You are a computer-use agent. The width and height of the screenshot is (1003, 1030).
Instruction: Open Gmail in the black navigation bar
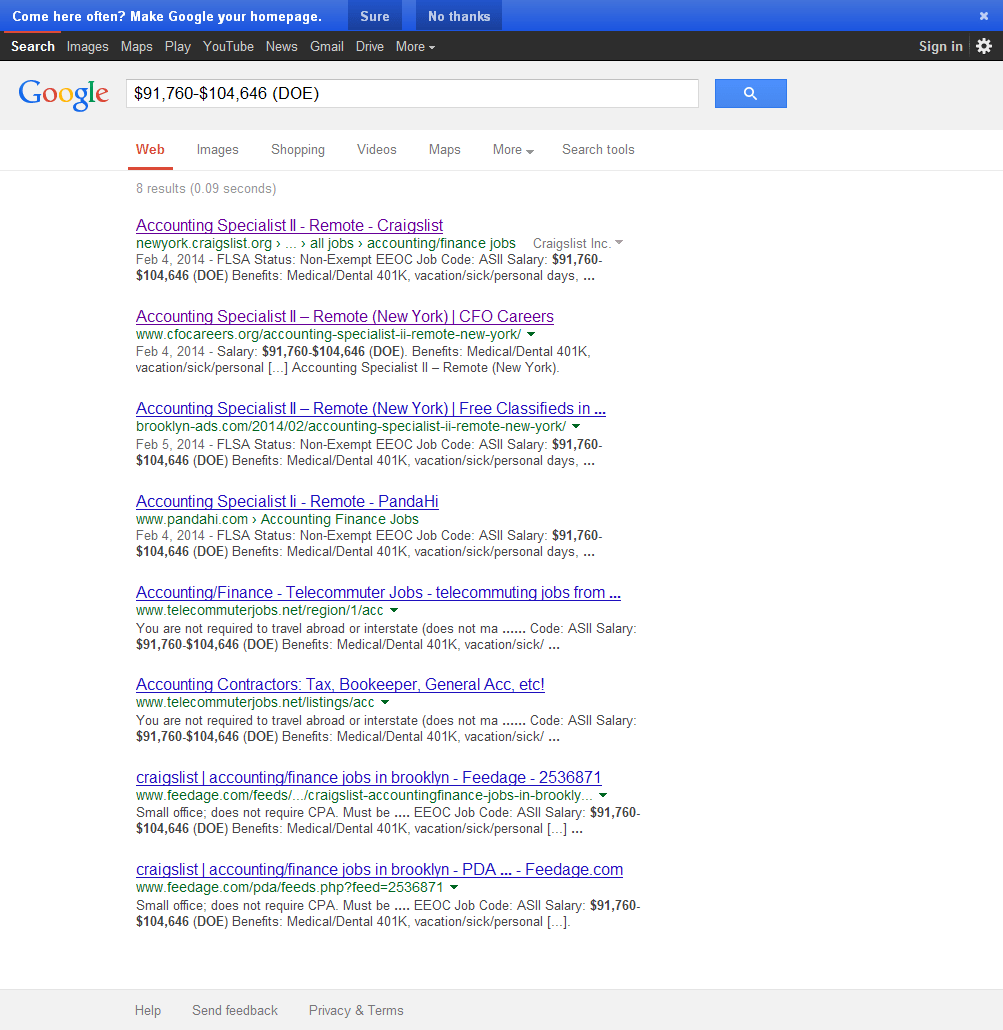tap(326, 47)
